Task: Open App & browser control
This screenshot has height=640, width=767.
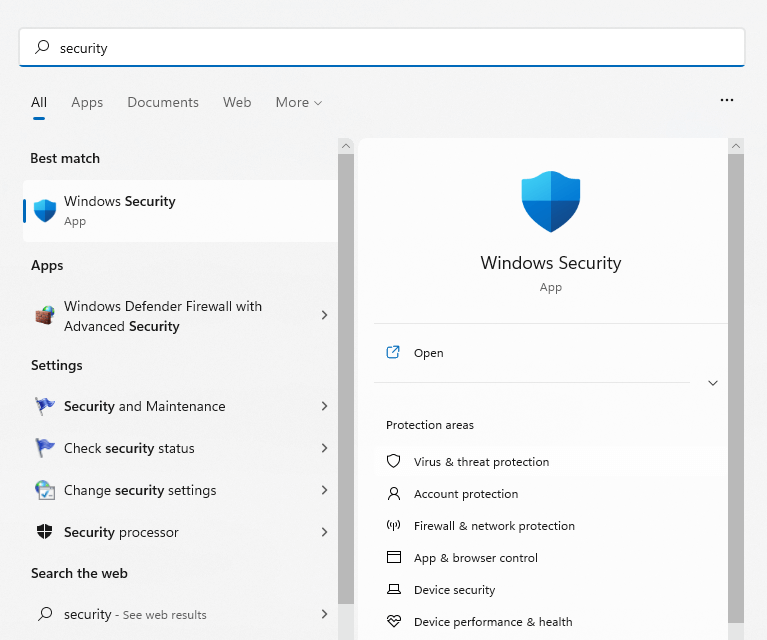Action: click(475, 558)
